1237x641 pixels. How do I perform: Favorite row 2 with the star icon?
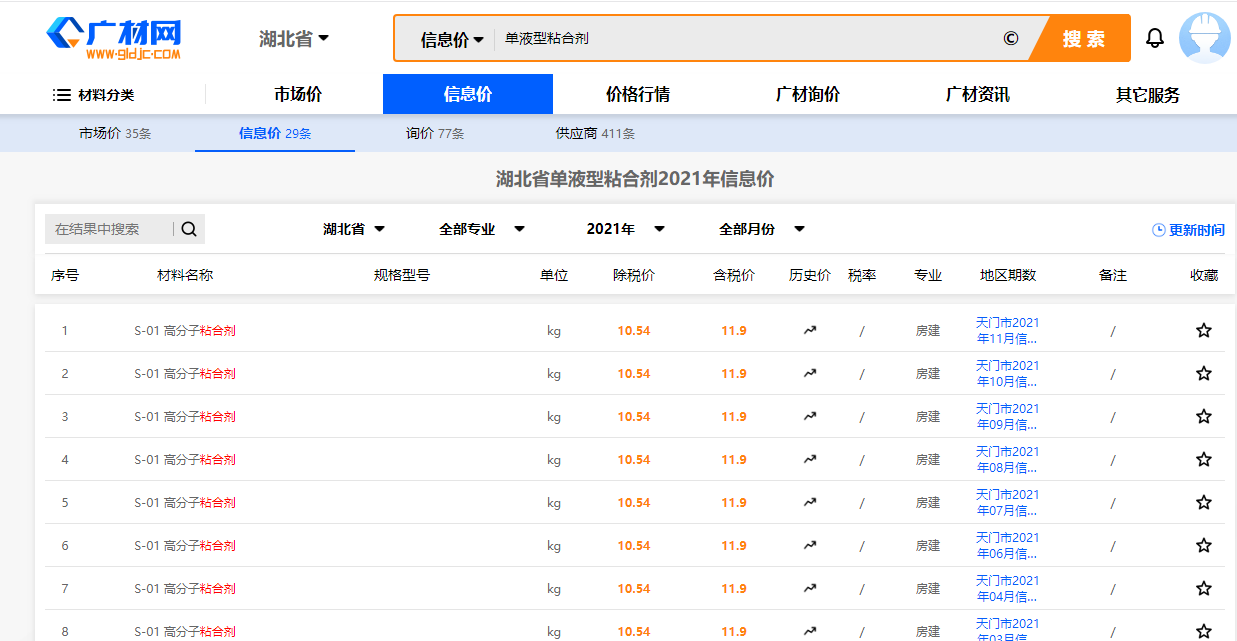click(1204, 373)
